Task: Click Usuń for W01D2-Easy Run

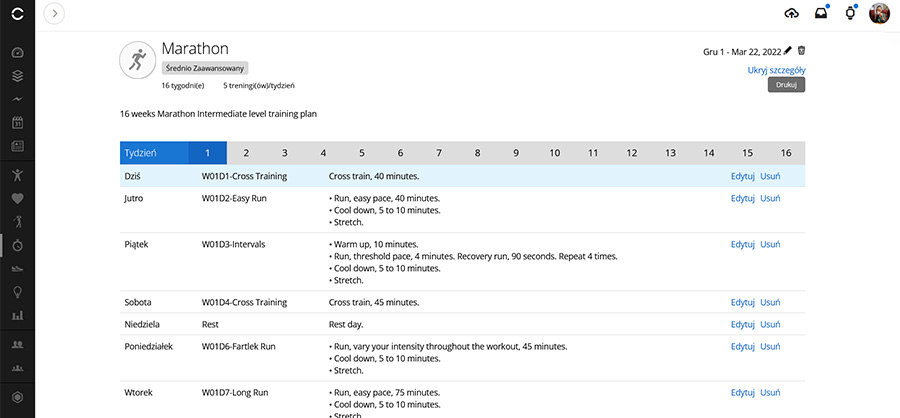Action: (770, 198)
